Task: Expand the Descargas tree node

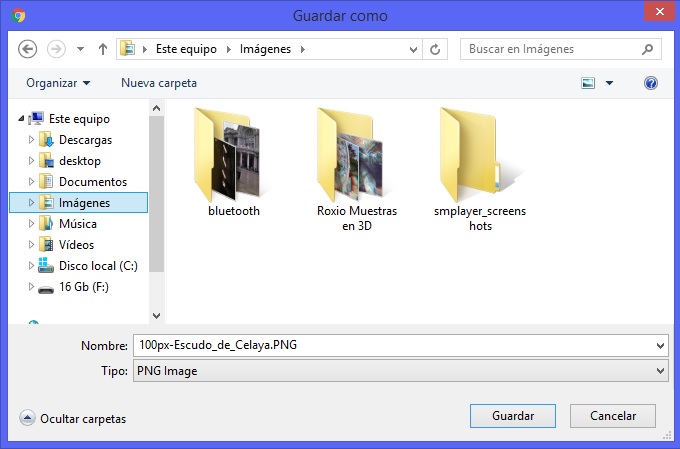Action: [32, 140]
